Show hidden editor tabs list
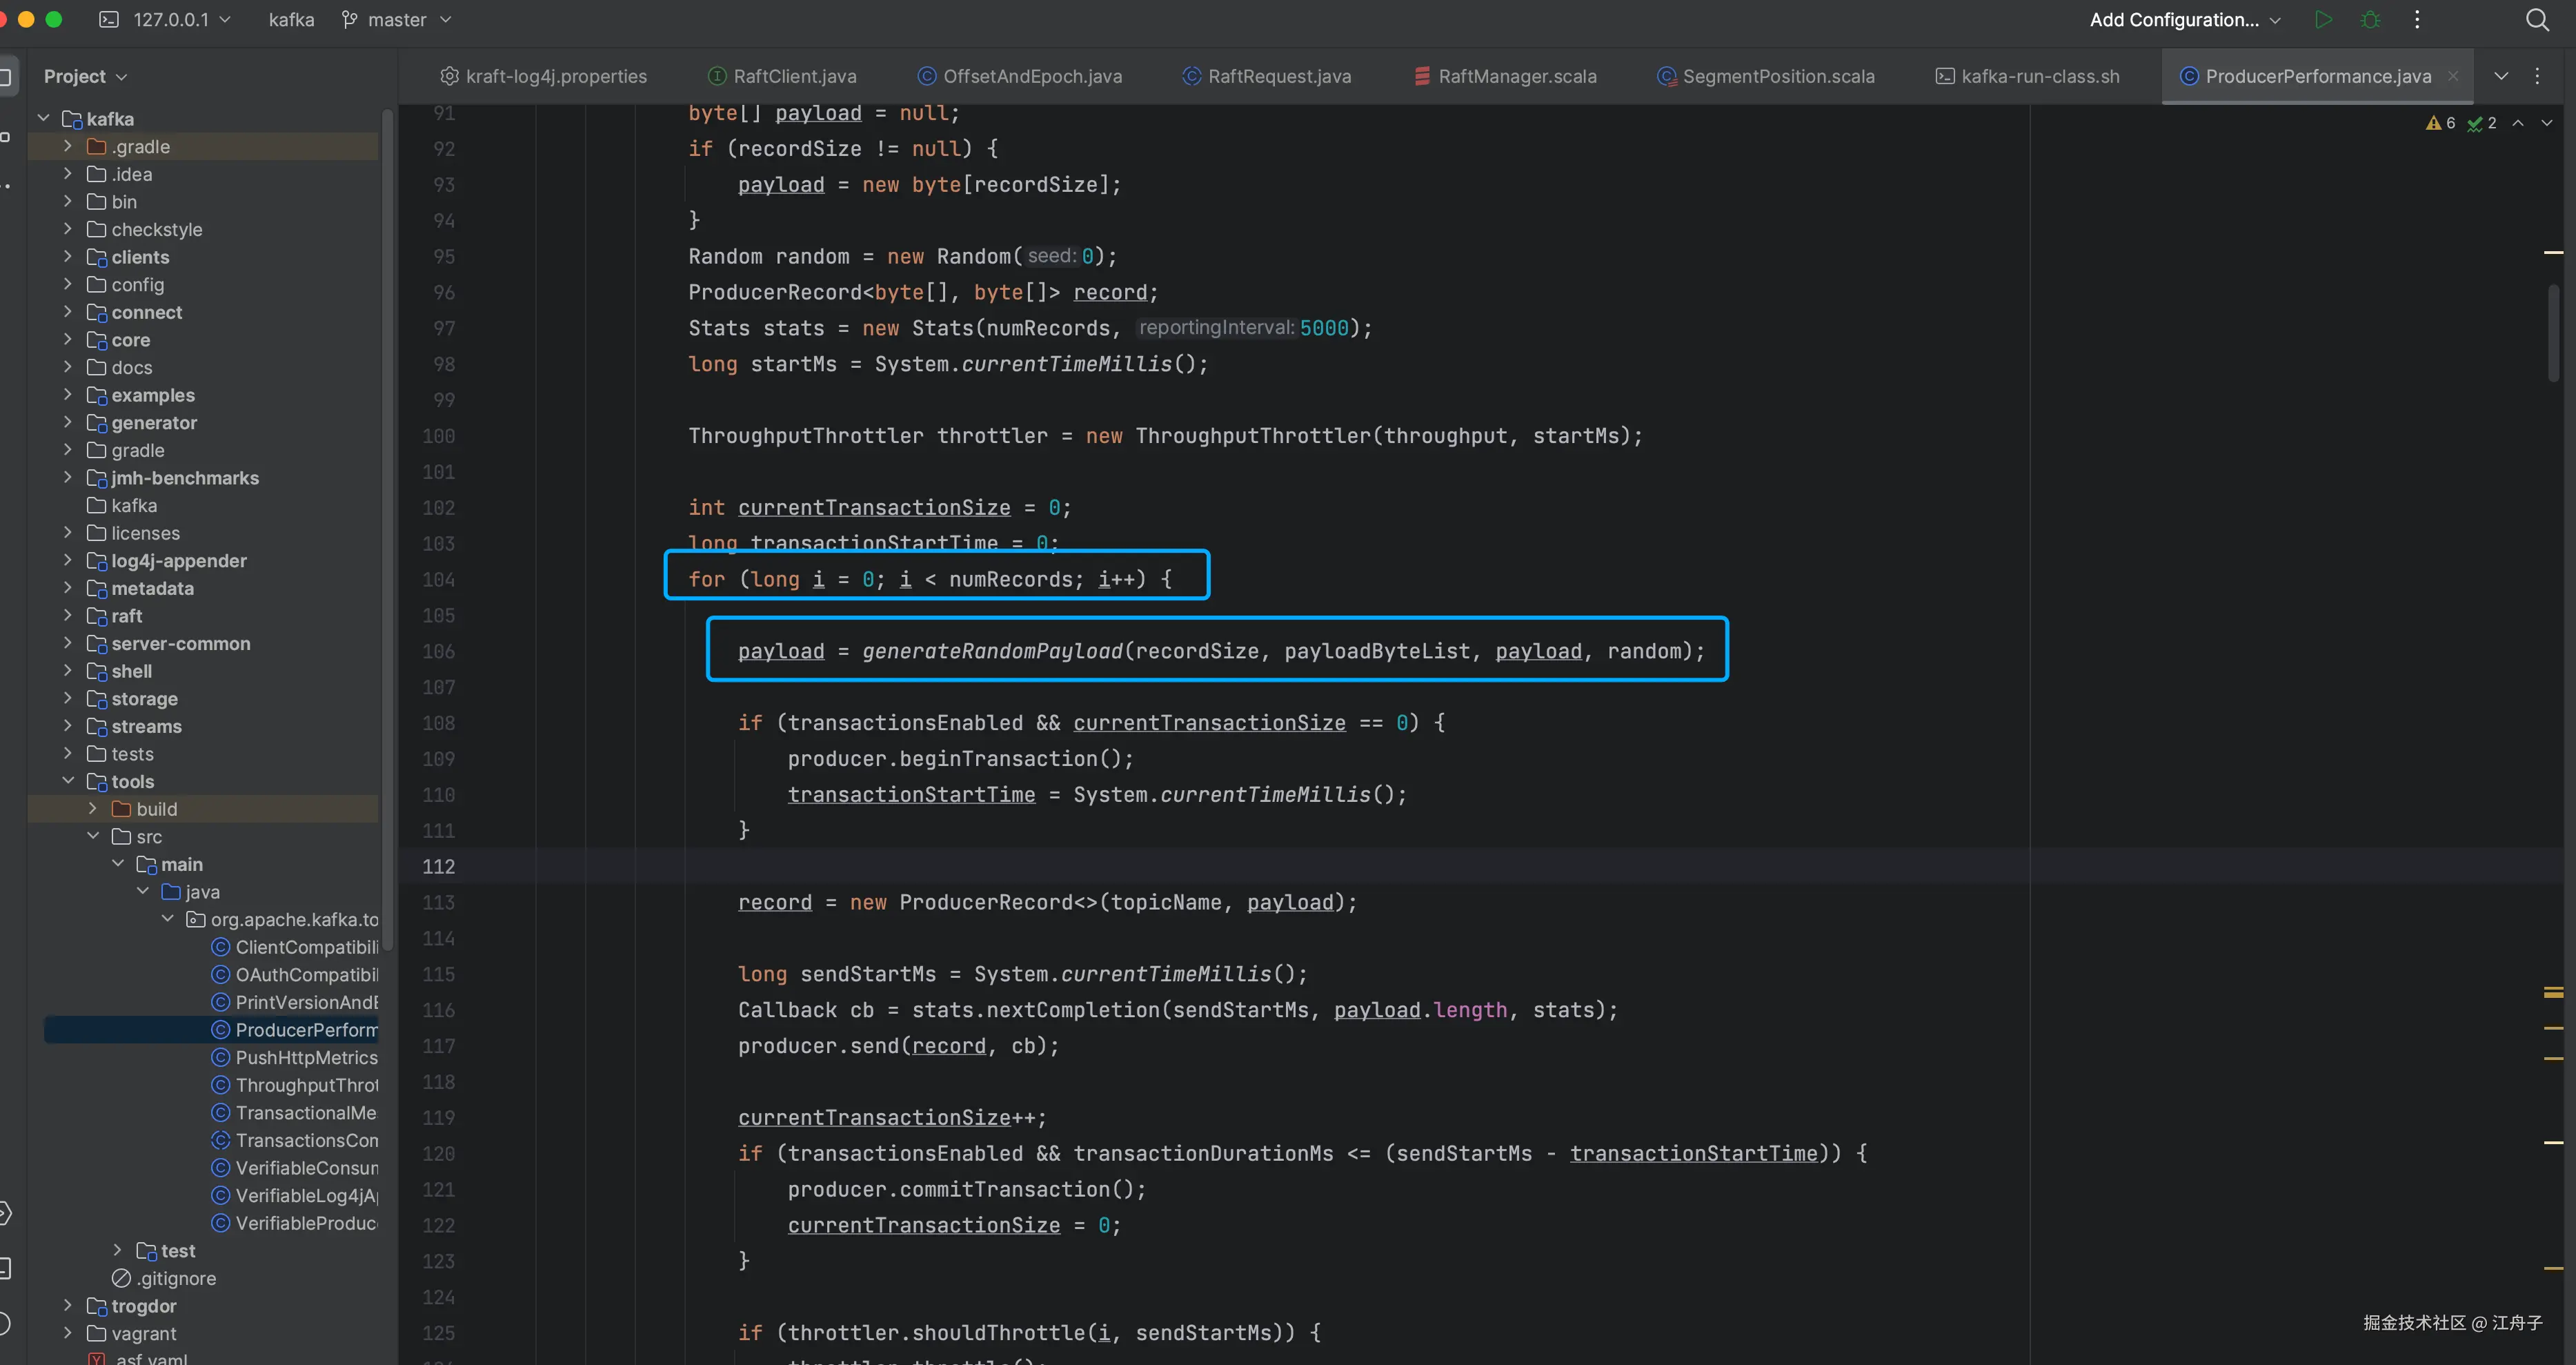 pyautogui.click(x=2501, y=76)
